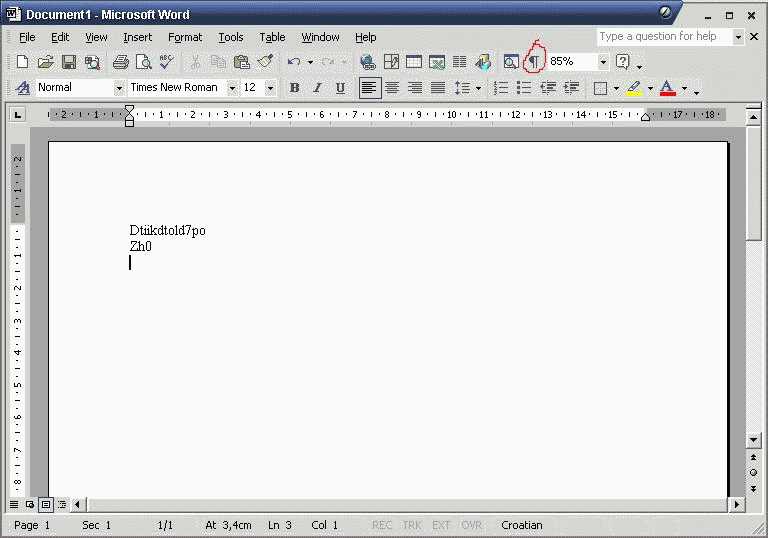Apply the red font color swatch
768x538 pixels.
667,88
